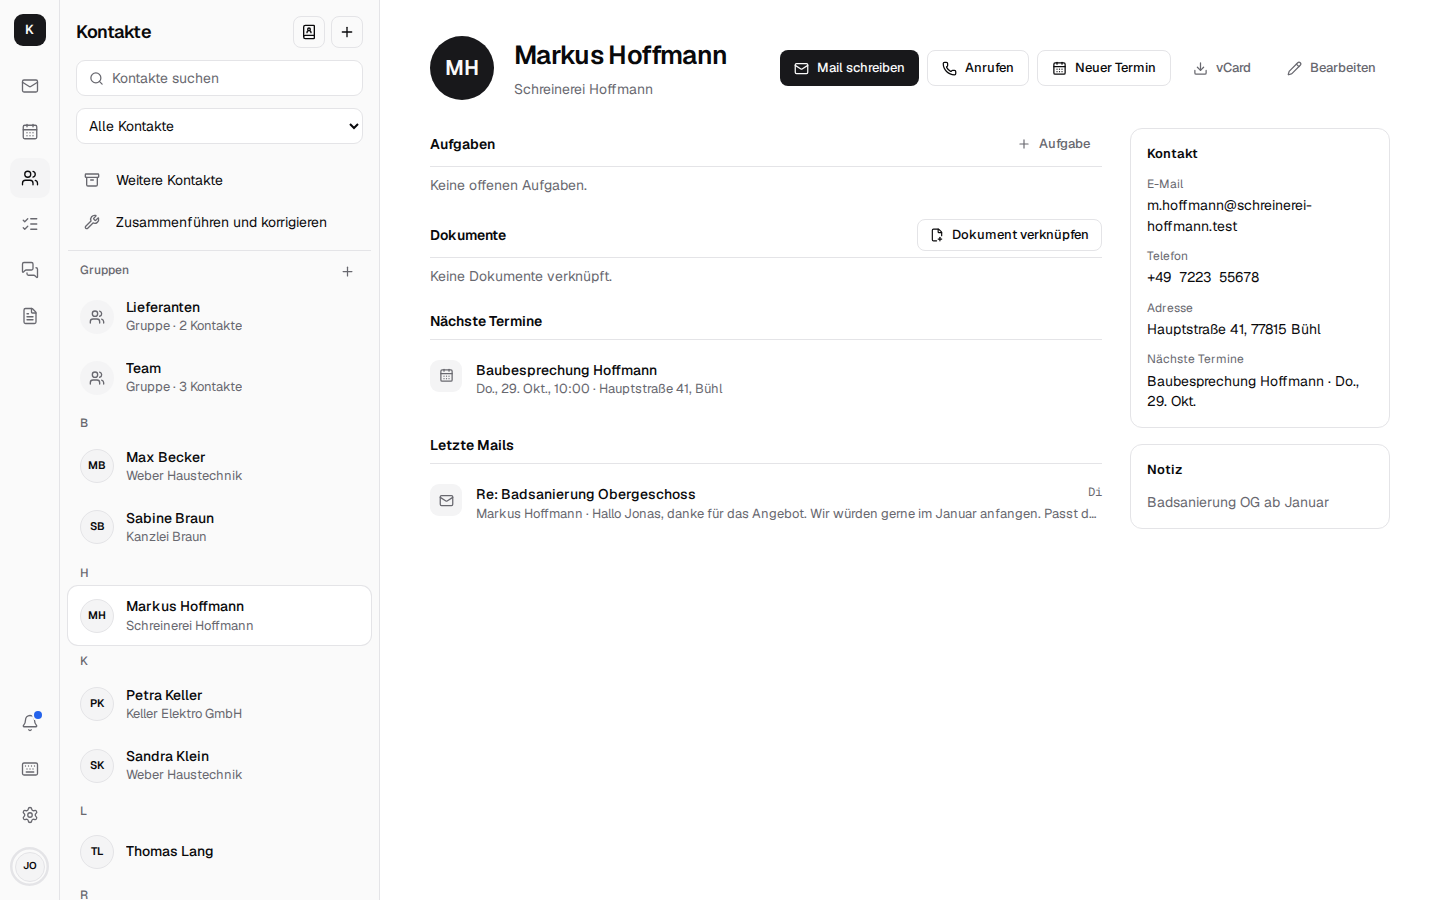Click phone number +49 7223 55678
Screen dimensions: 1440x900
click(1203, 277)
